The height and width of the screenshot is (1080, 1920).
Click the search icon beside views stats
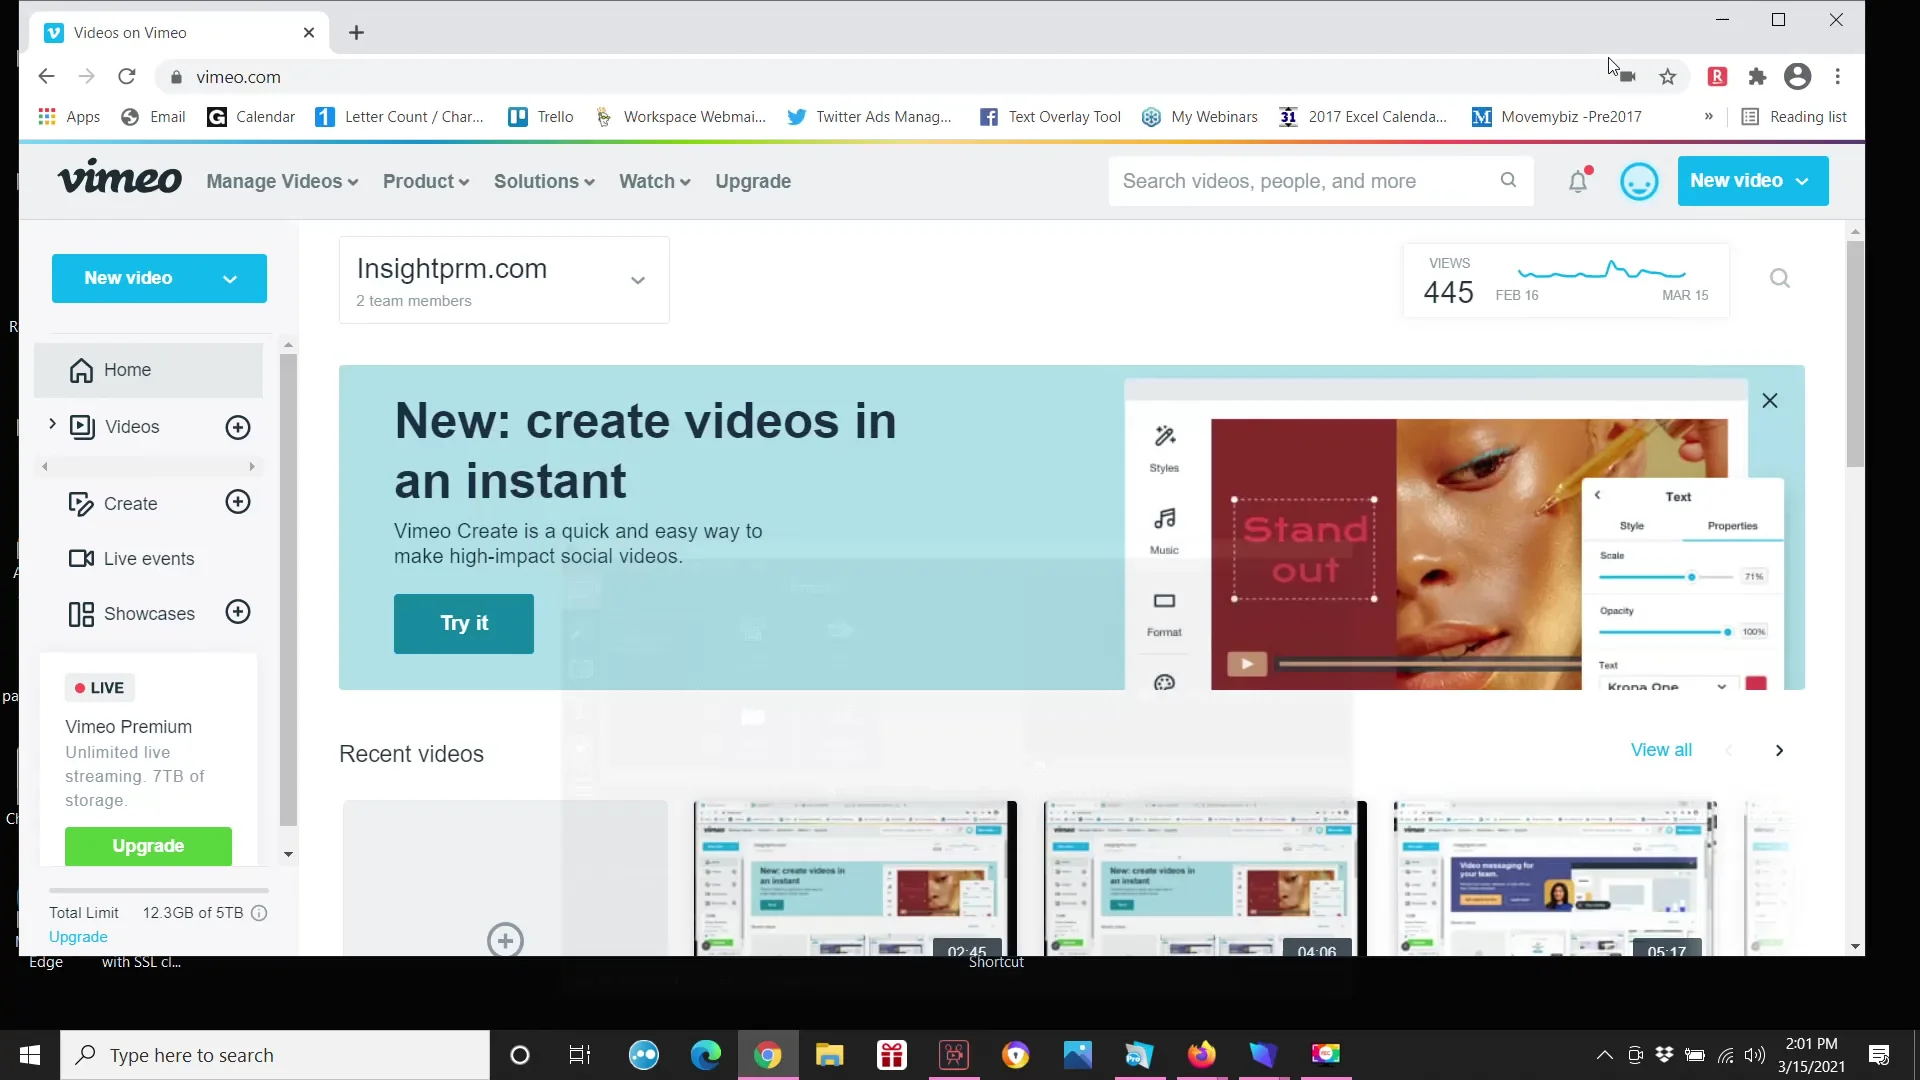(1780, 278)
